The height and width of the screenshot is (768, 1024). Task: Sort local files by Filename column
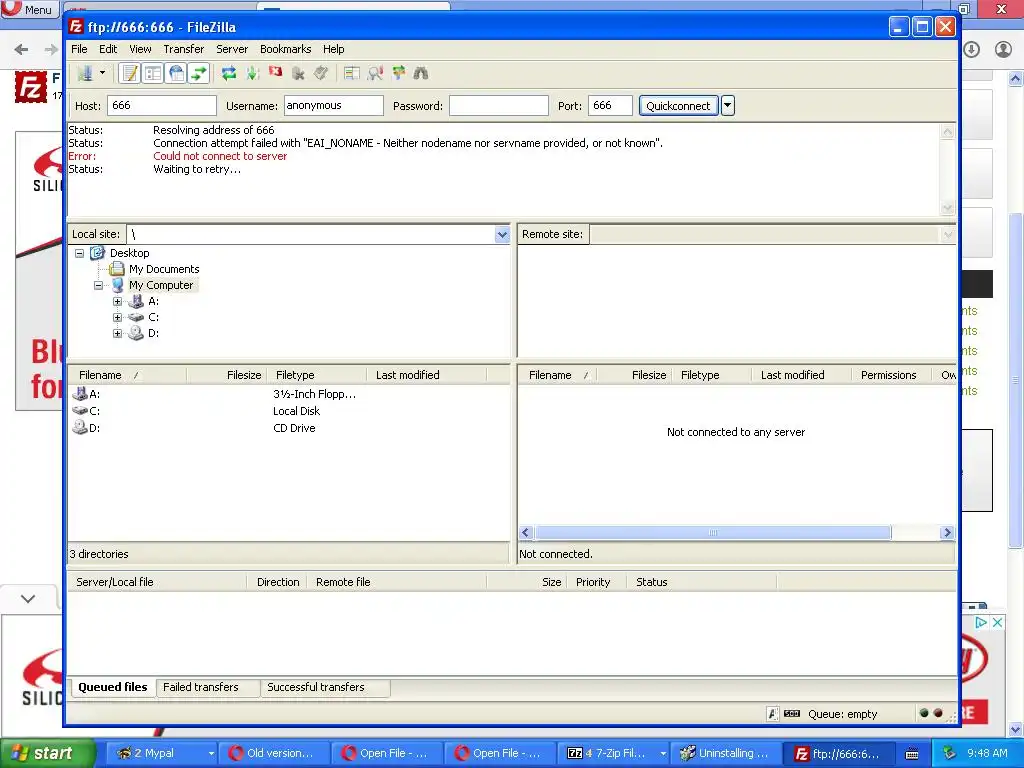pyautogui.click(x=127, y=375)
